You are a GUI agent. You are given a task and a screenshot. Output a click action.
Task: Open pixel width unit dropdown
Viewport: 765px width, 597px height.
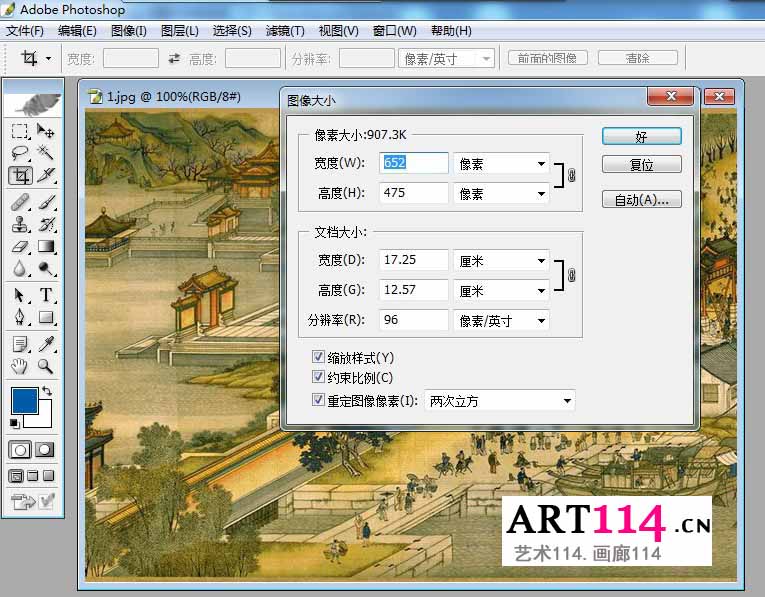click(501, 164)
